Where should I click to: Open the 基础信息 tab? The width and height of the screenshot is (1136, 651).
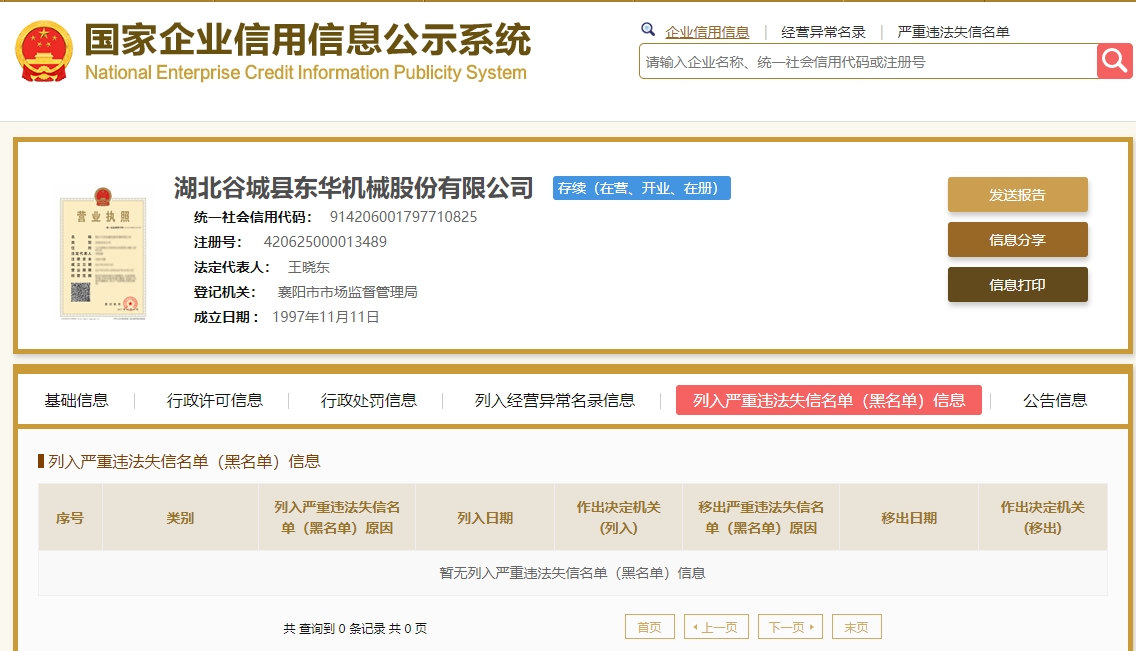tap(77, 400)
